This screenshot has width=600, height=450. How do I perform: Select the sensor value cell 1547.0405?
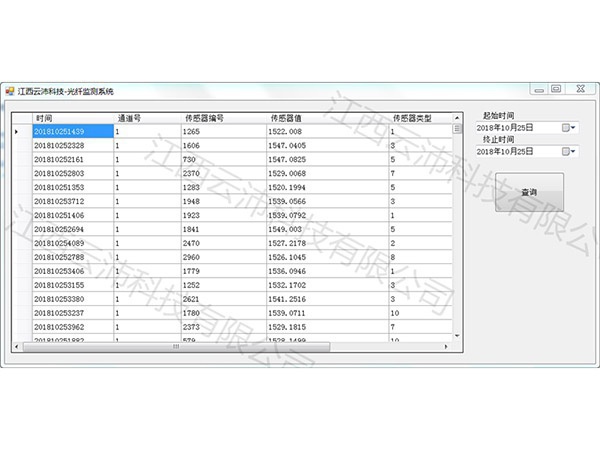(x=325, y=145)
